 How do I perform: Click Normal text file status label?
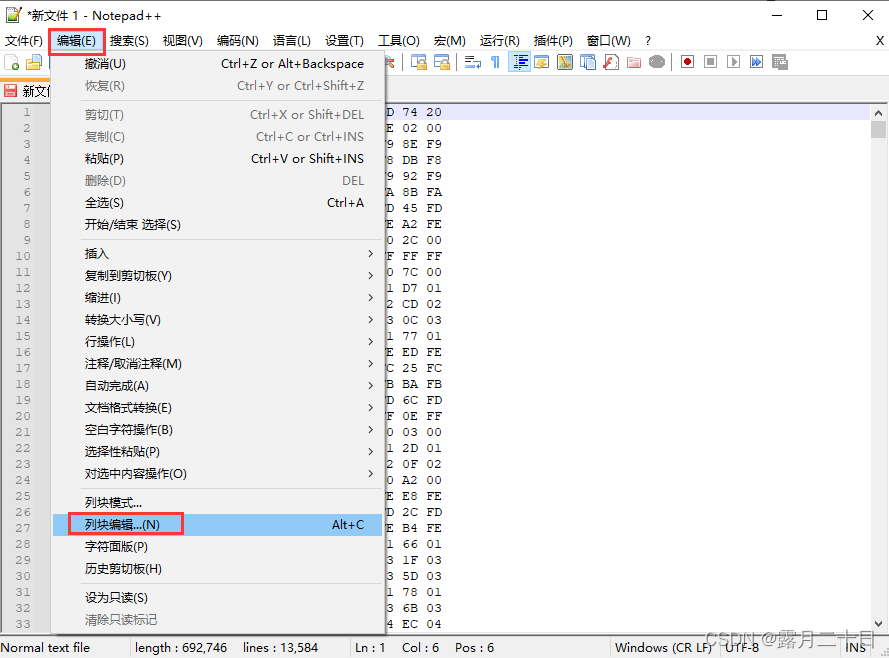(x=45, y=647)
